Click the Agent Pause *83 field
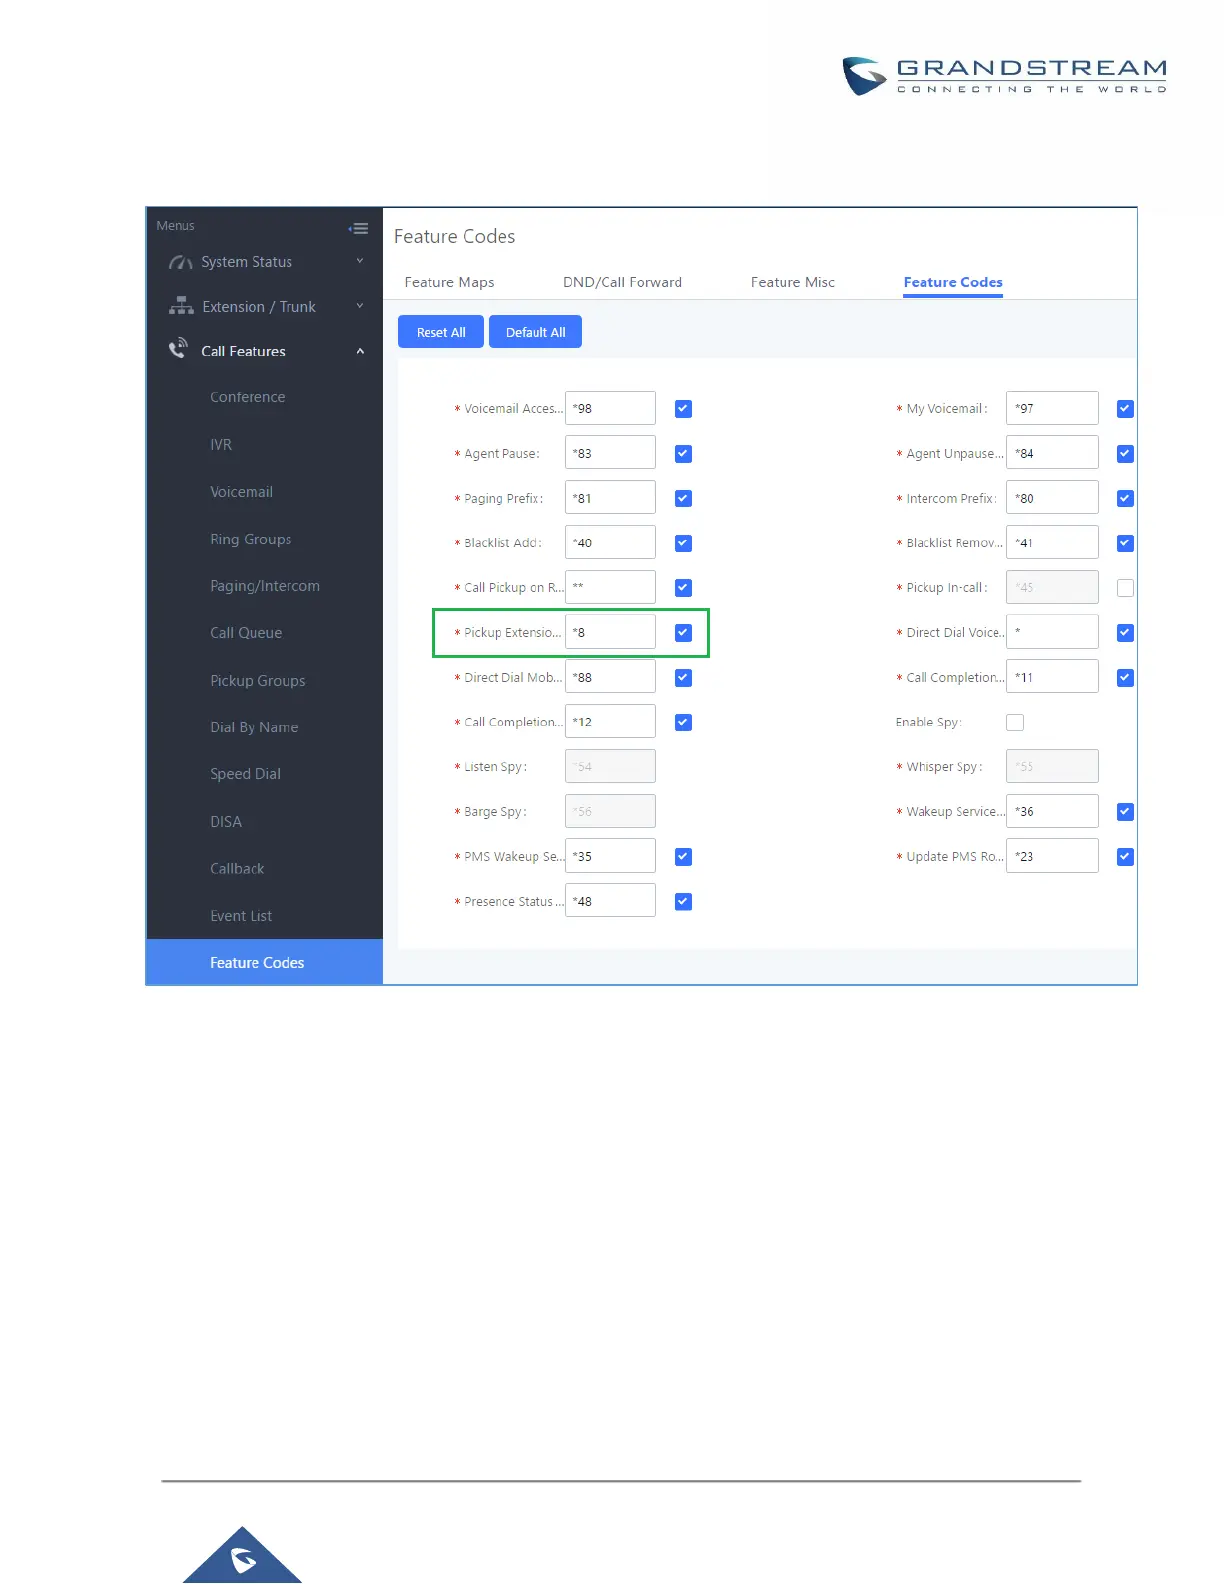 click(x=610, y=453)
